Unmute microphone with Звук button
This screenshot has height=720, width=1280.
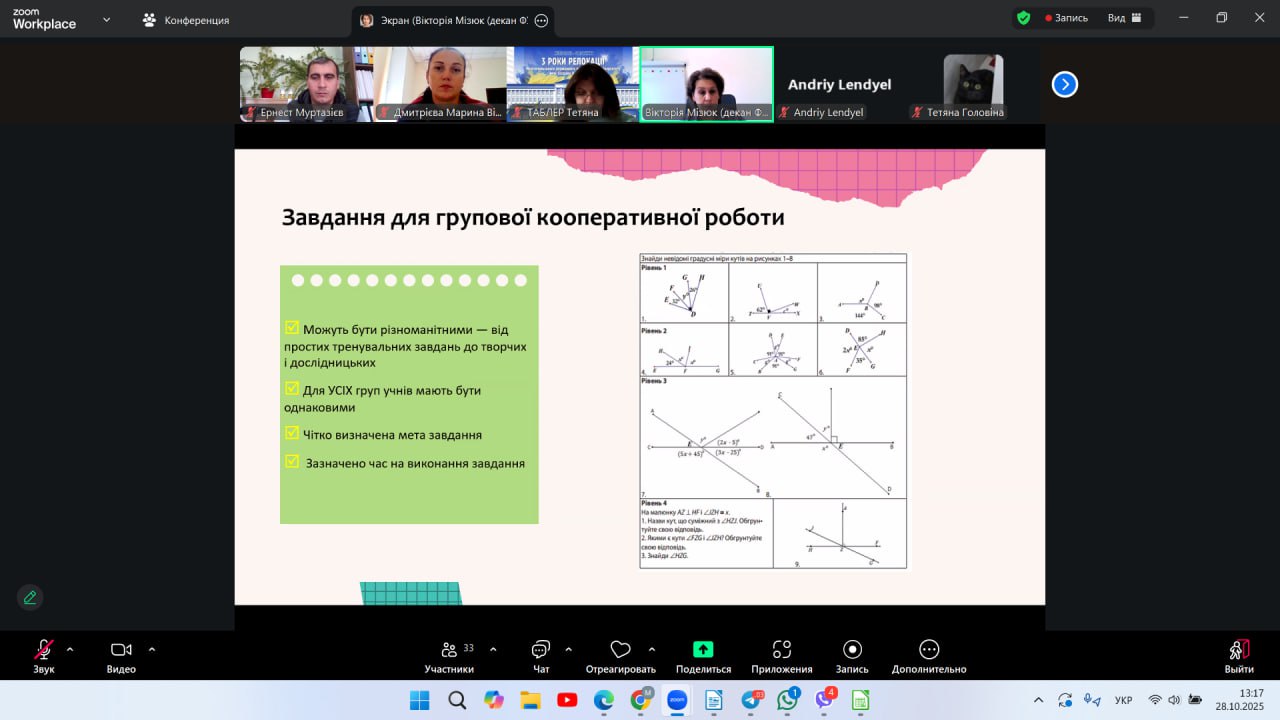[44, 650]
